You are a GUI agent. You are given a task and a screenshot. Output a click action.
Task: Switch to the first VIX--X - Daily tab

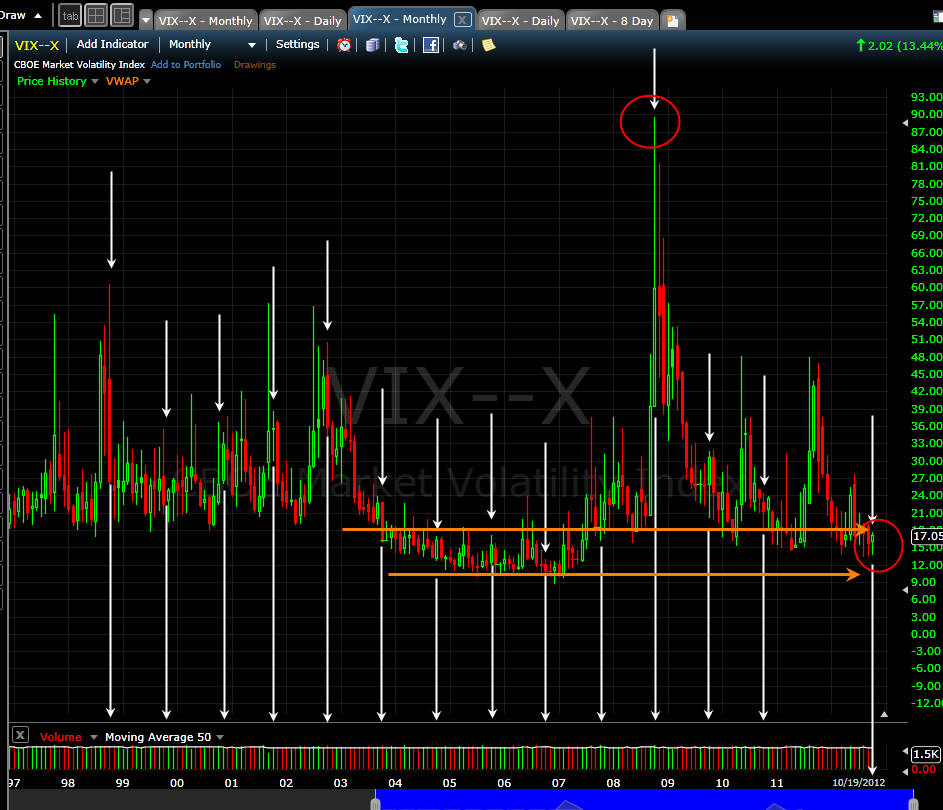click(303, 21)
